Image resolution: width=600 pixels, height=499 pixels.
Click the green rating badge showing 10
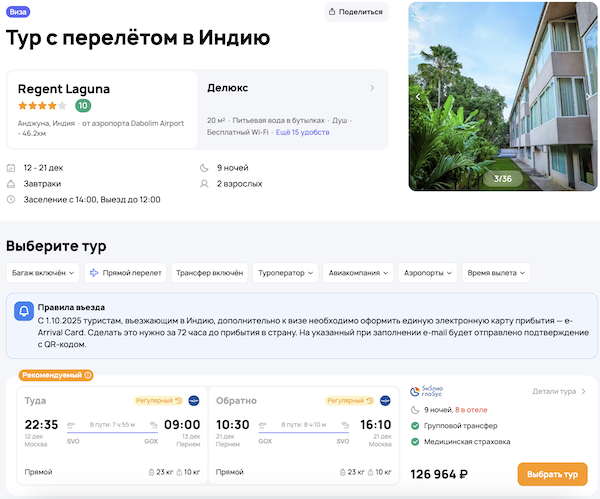(83, 106)
